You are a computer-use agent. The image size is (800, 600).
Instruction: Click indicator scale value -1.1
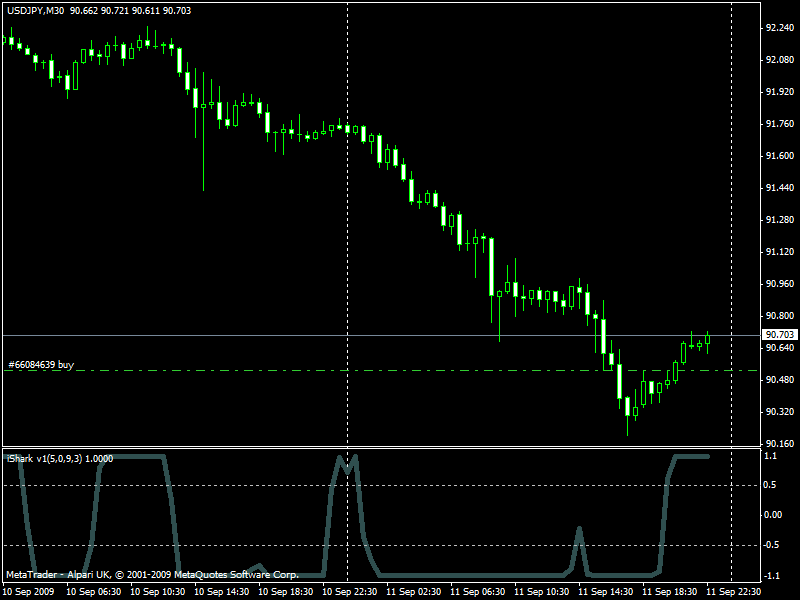tap(772, 576)
